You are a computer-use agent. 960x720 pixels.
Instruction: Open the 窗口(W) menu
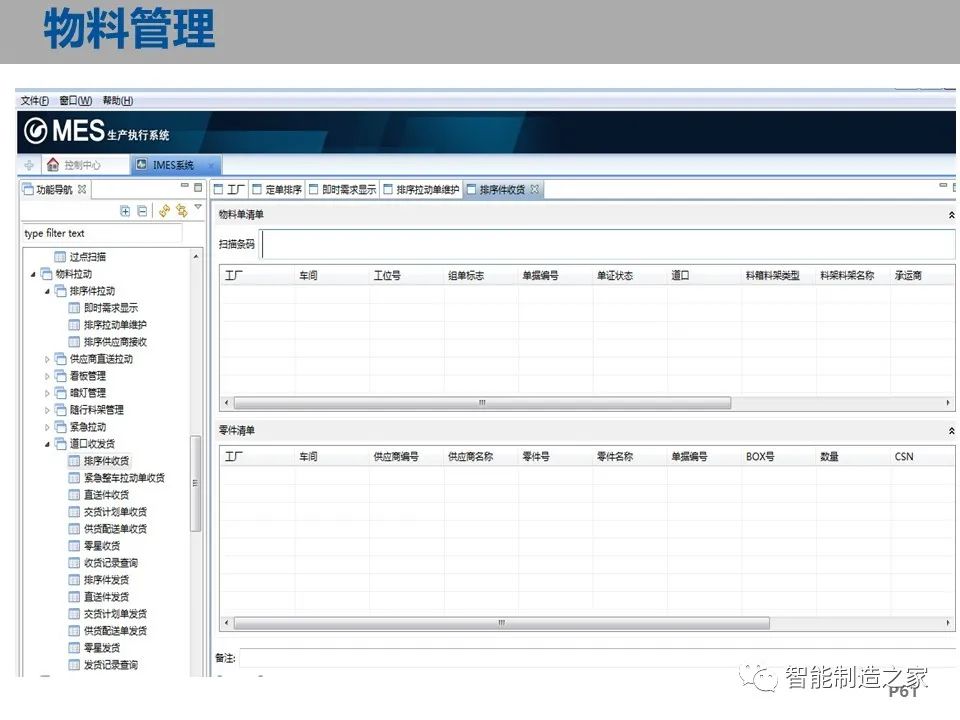76,100
